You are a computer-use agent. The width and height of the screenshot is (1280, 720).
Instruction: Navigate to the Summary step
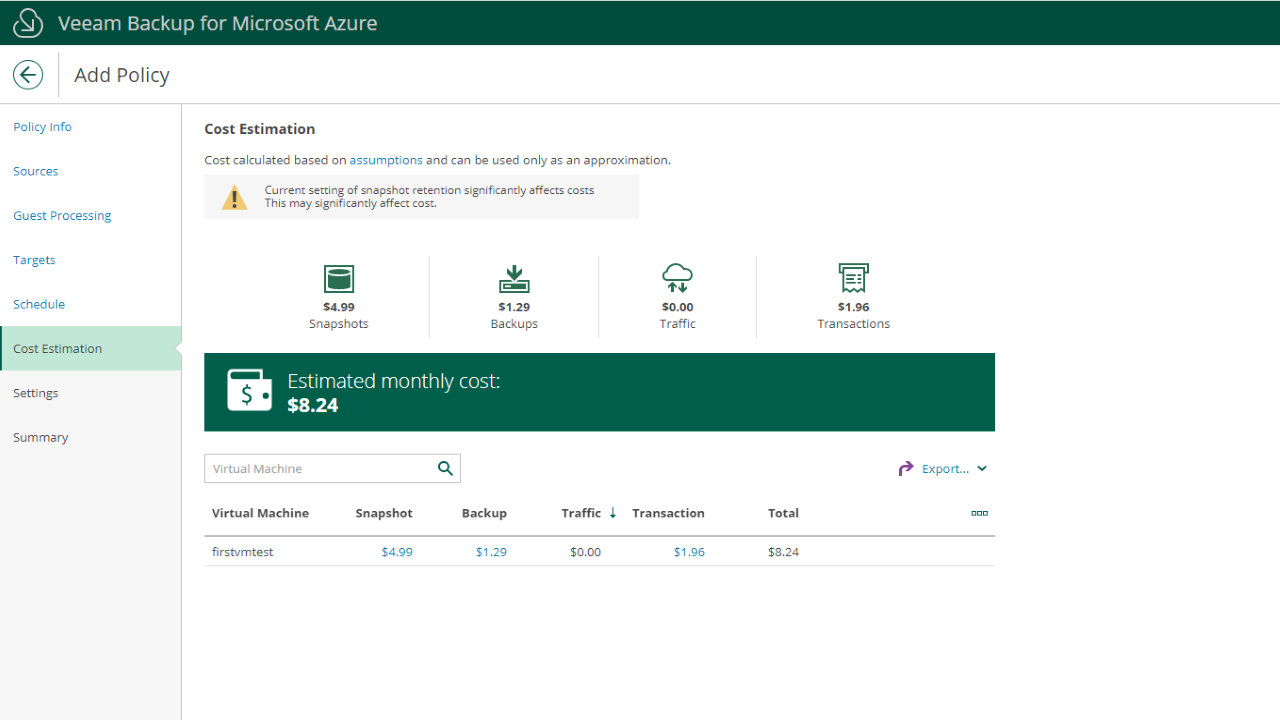pos(41,437)
